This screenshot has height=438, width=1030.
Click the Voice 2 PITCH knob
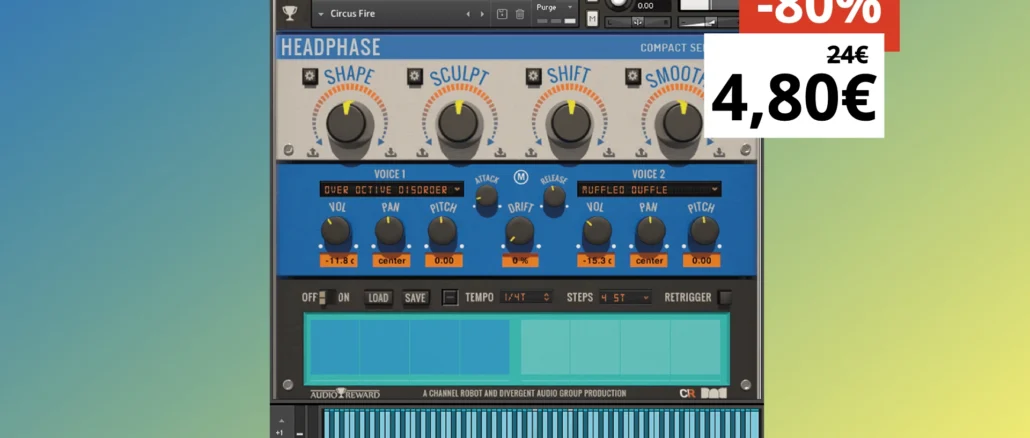tap(704, 232)
